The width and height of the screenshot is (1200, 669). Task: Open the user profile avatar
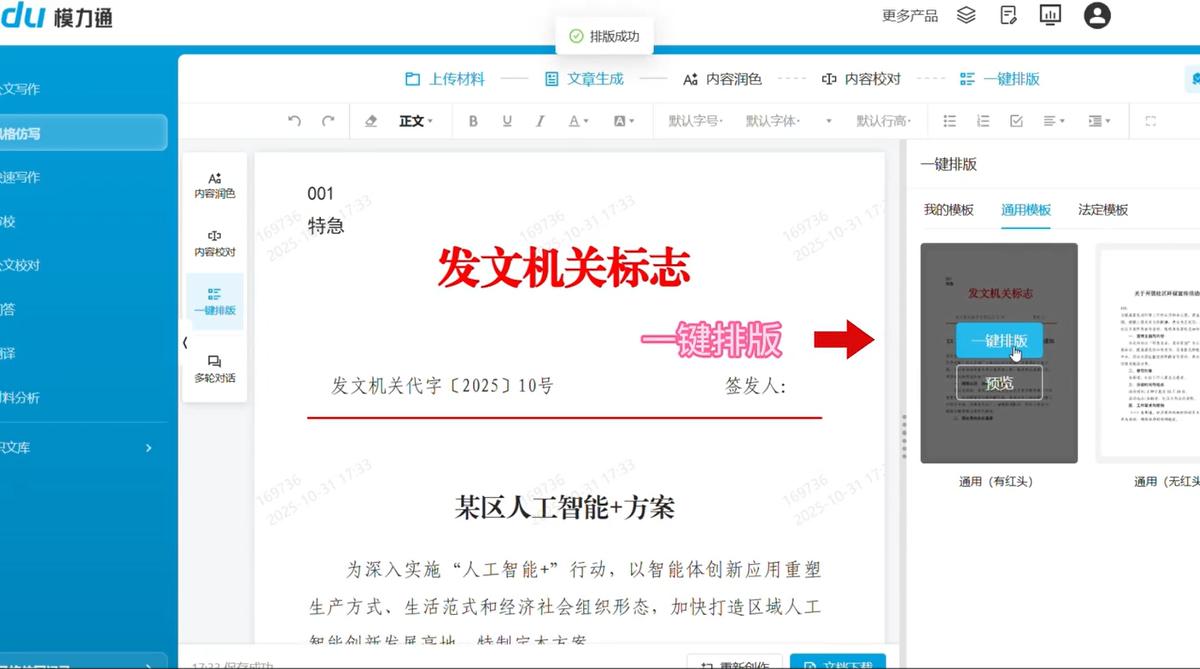click(1097, 15)
